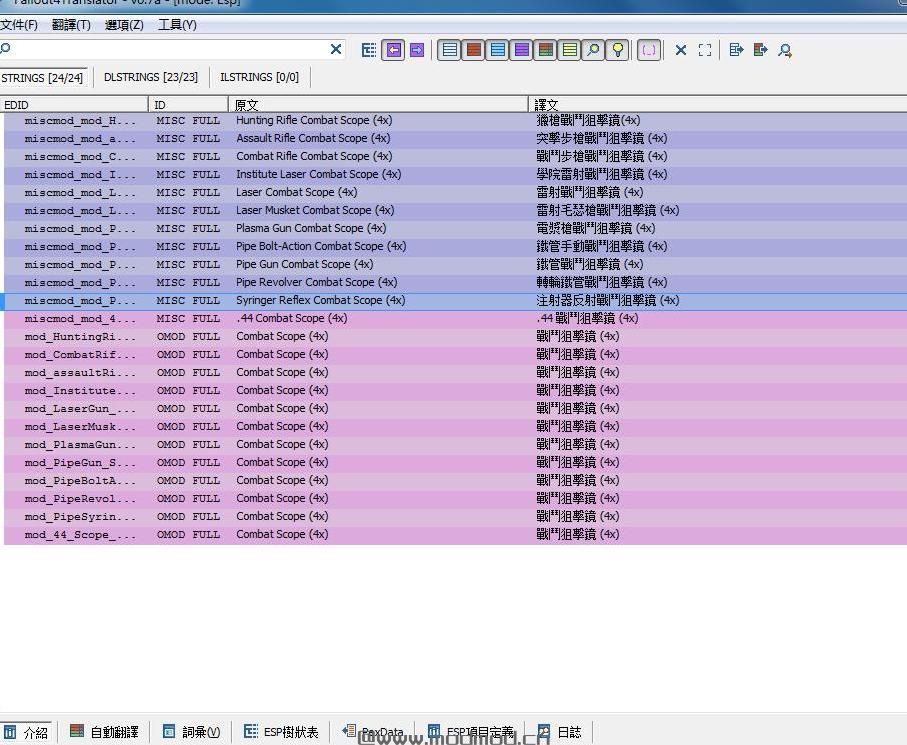
Task: Toggle the white rows filter button
Action: point(449,50)
